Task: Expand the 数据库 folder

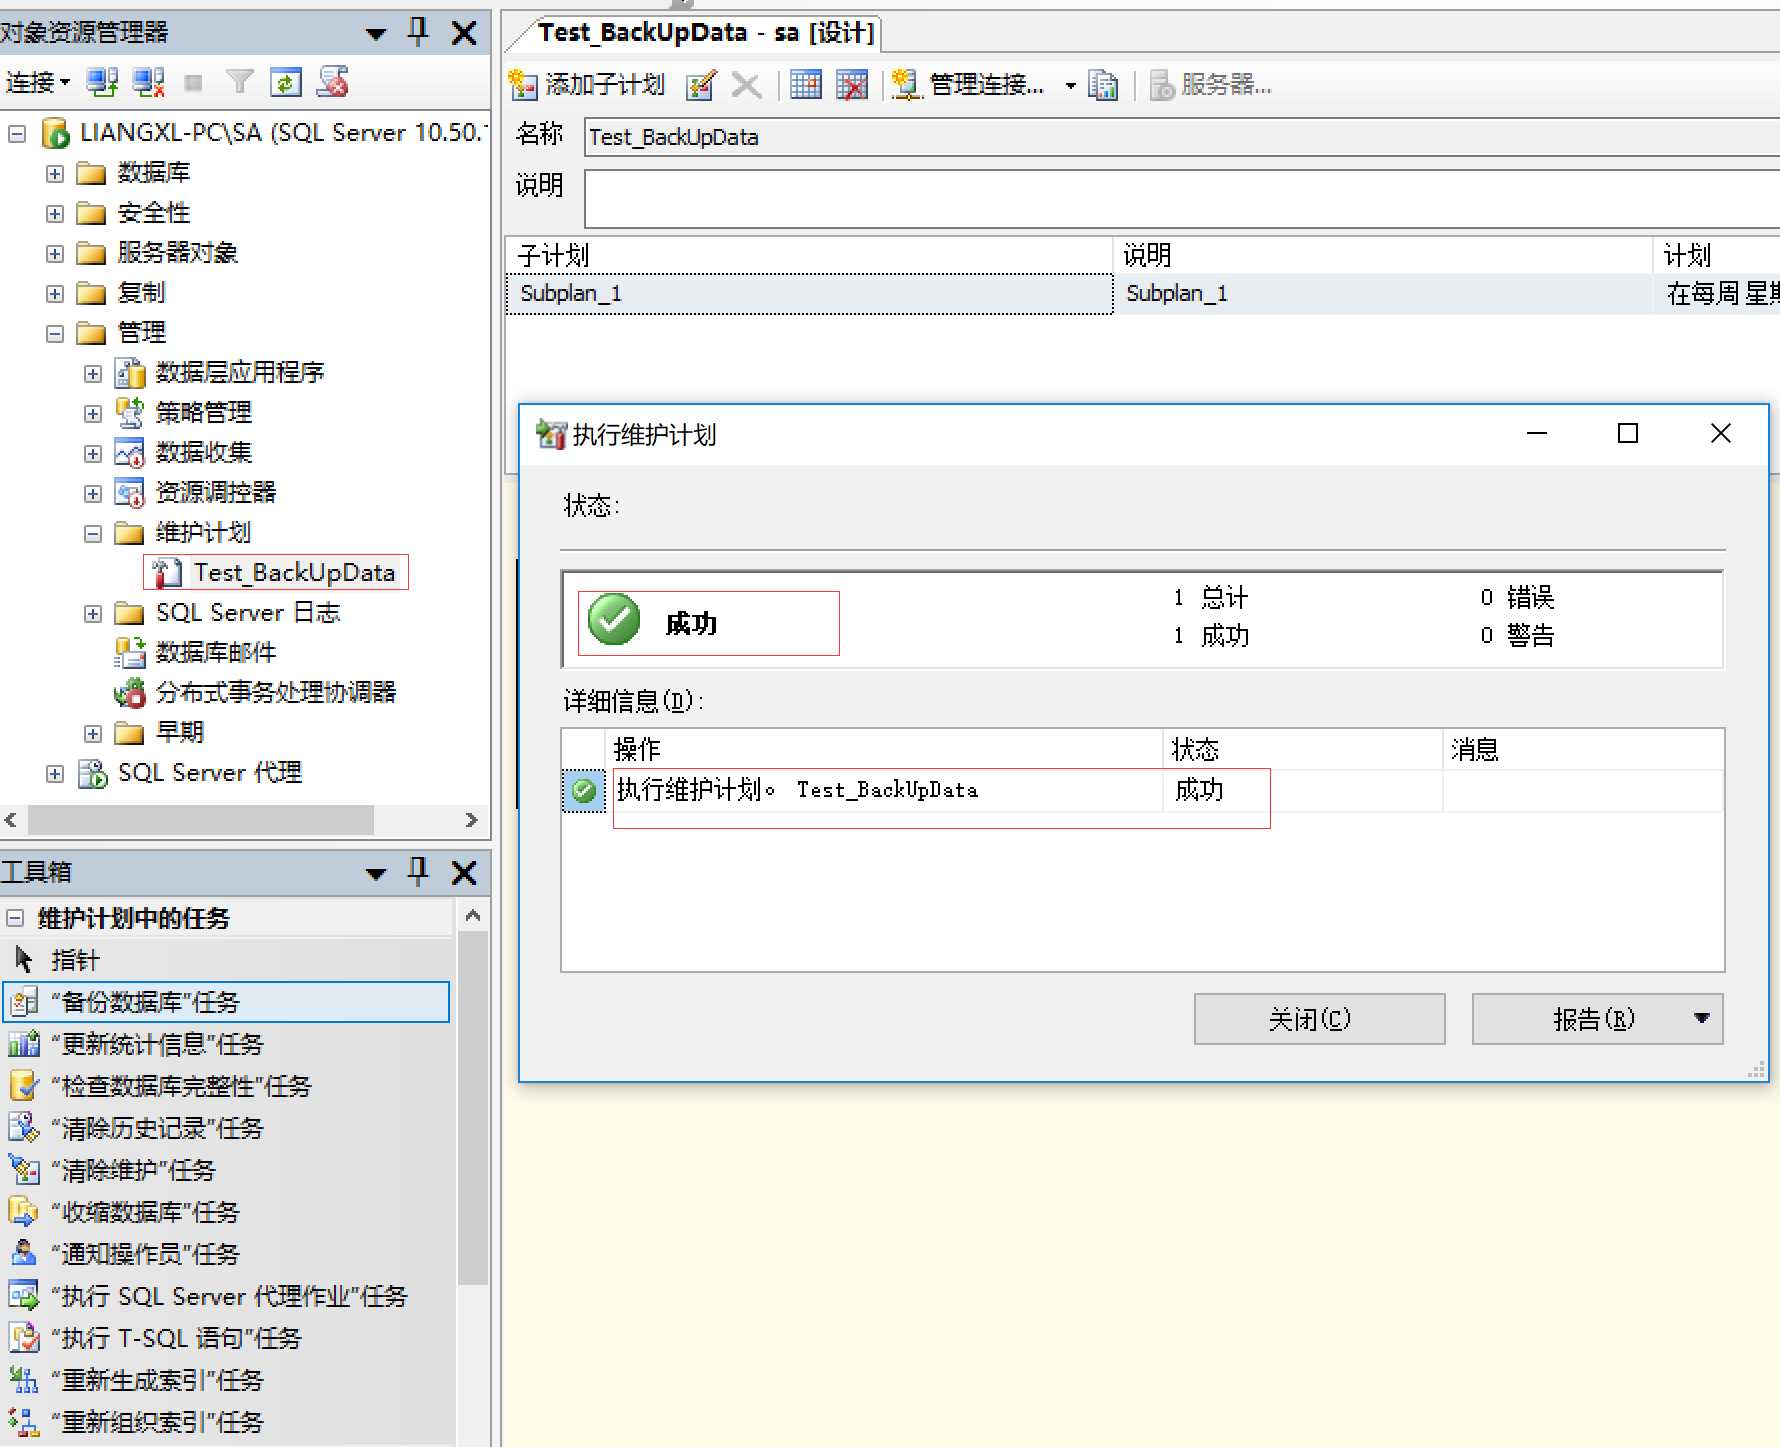Action: pyautogui.click(x=55, y=173)
